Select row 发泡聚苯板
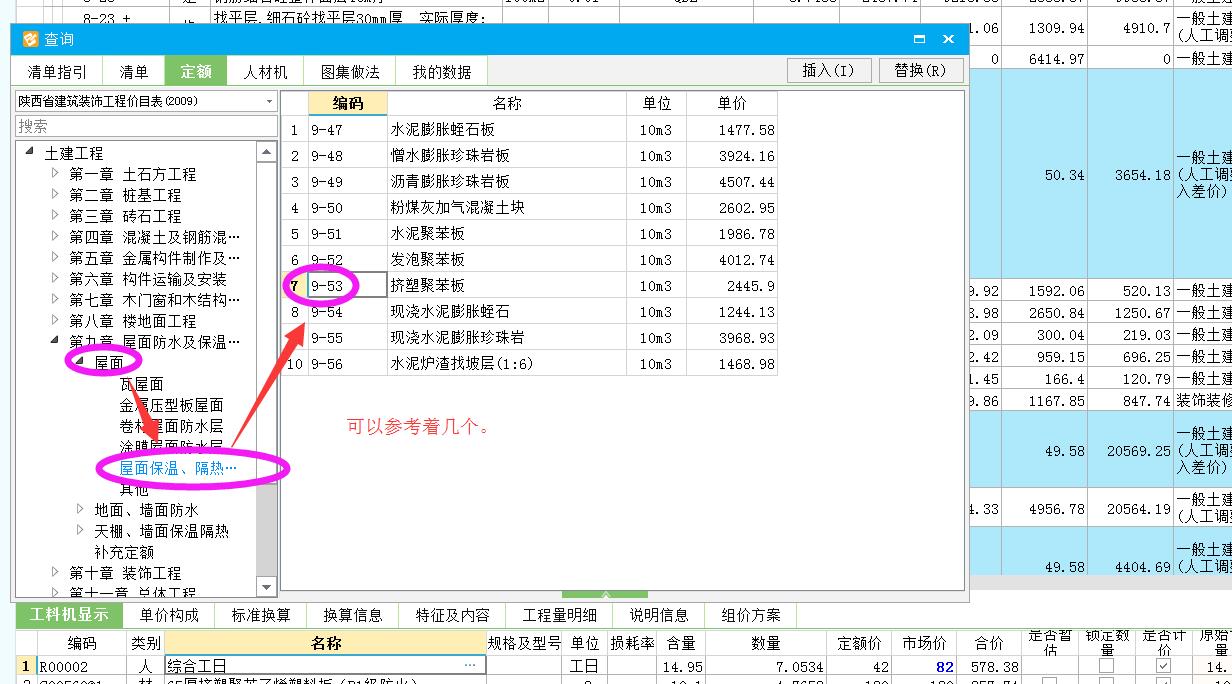Viewport: 1232px width, 684px height. click(x=529, y=259)
